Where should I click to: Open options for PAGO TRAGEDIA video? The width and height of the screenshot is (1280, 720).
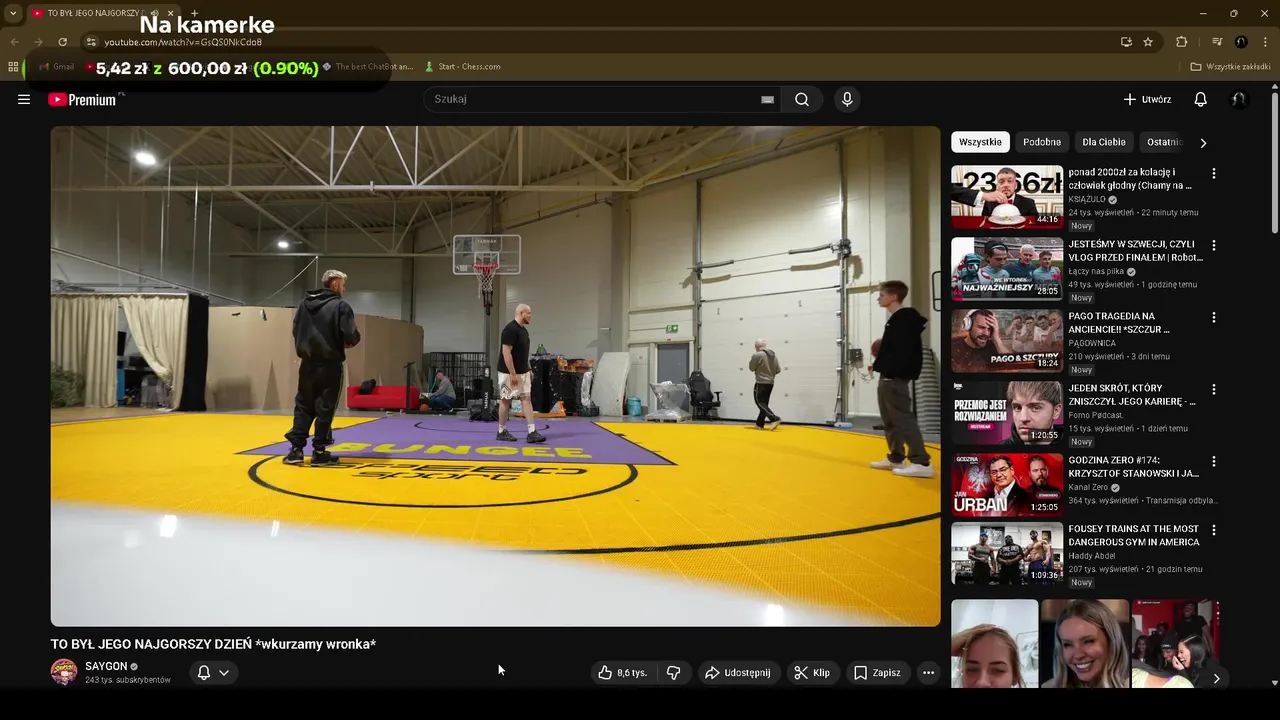click(1214, 317)
